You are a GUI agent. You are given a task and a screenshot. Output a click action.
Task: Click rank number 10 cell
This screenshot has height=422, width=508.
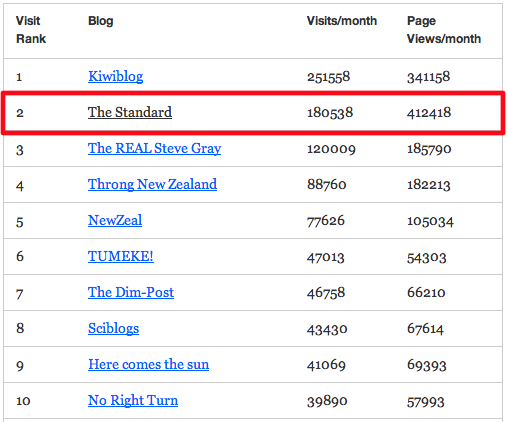[23, 401]
